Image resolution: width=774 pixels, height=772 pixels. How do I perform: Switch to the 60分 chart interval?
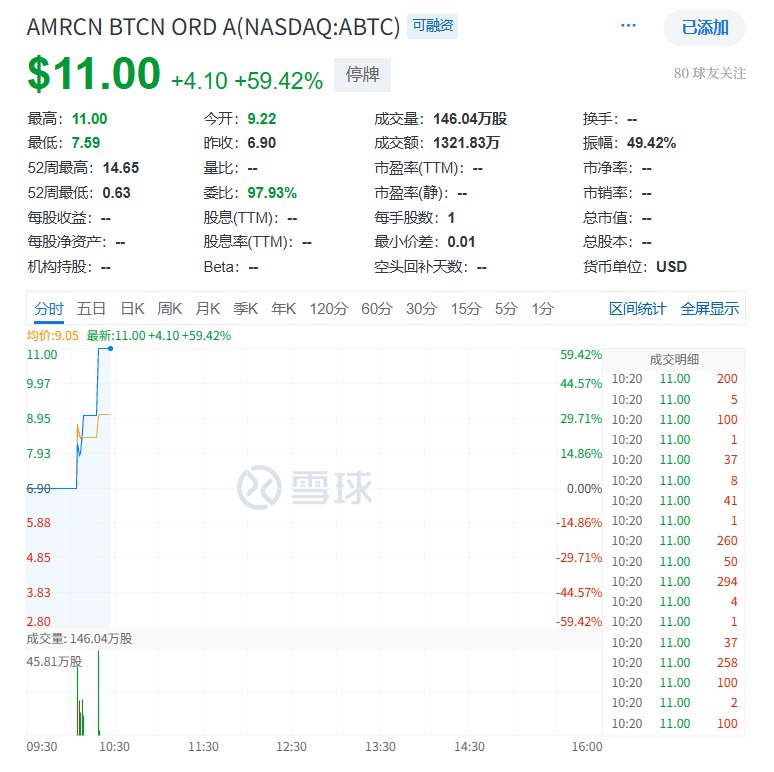pyautogui.click(x=377, y=309)
